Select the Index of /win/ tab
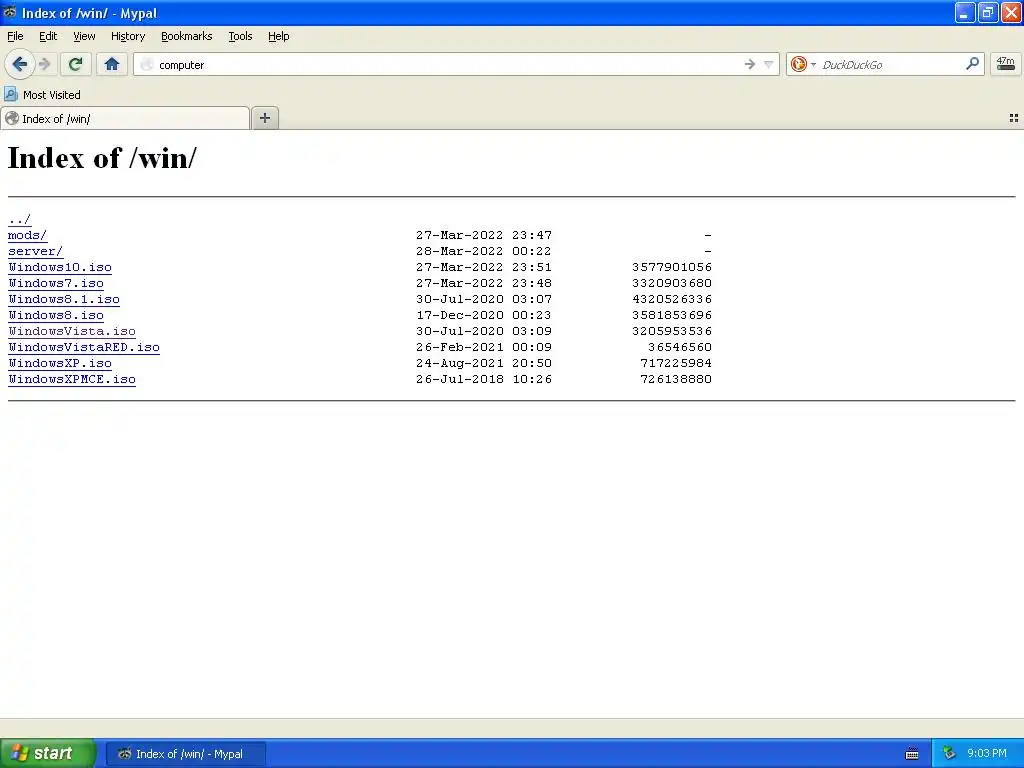The image size is (1024, 768). point(125,118)
